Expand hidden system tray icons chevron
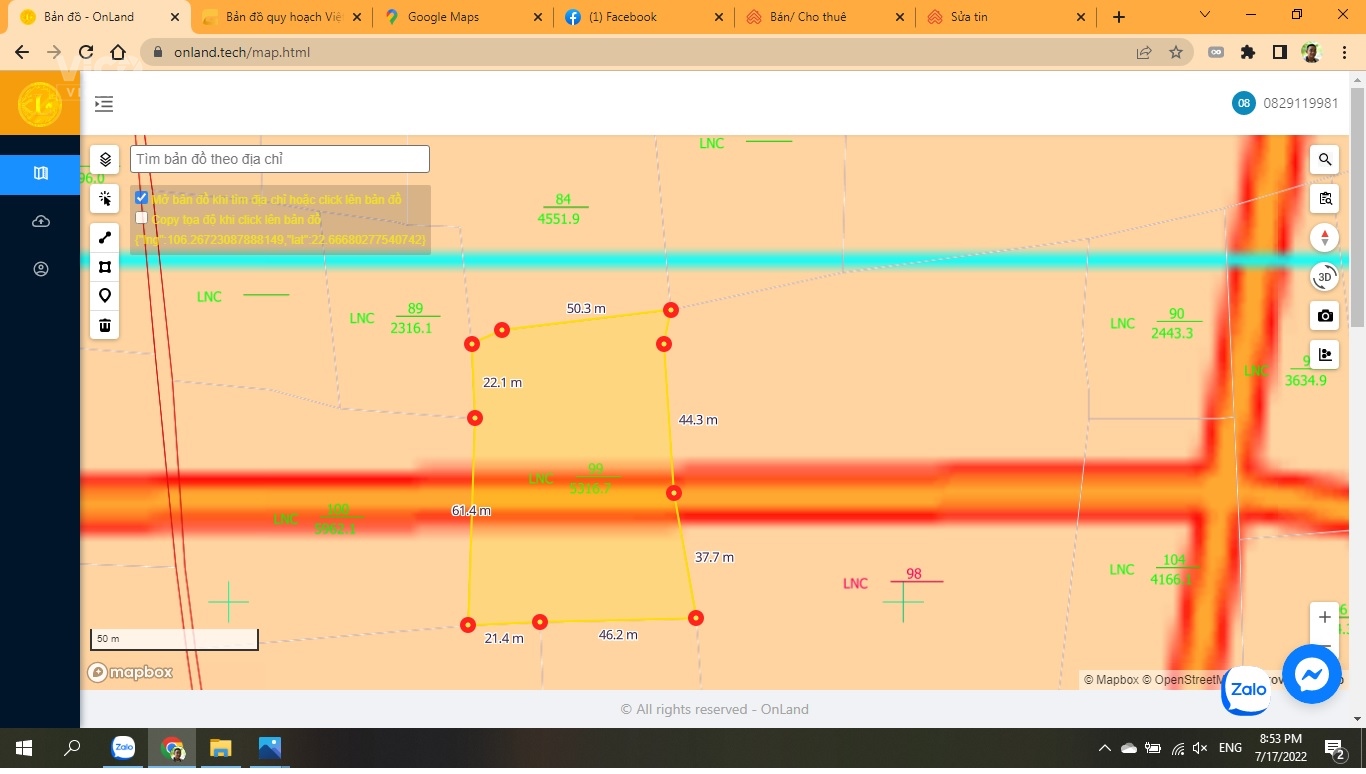 point(1104,748)
